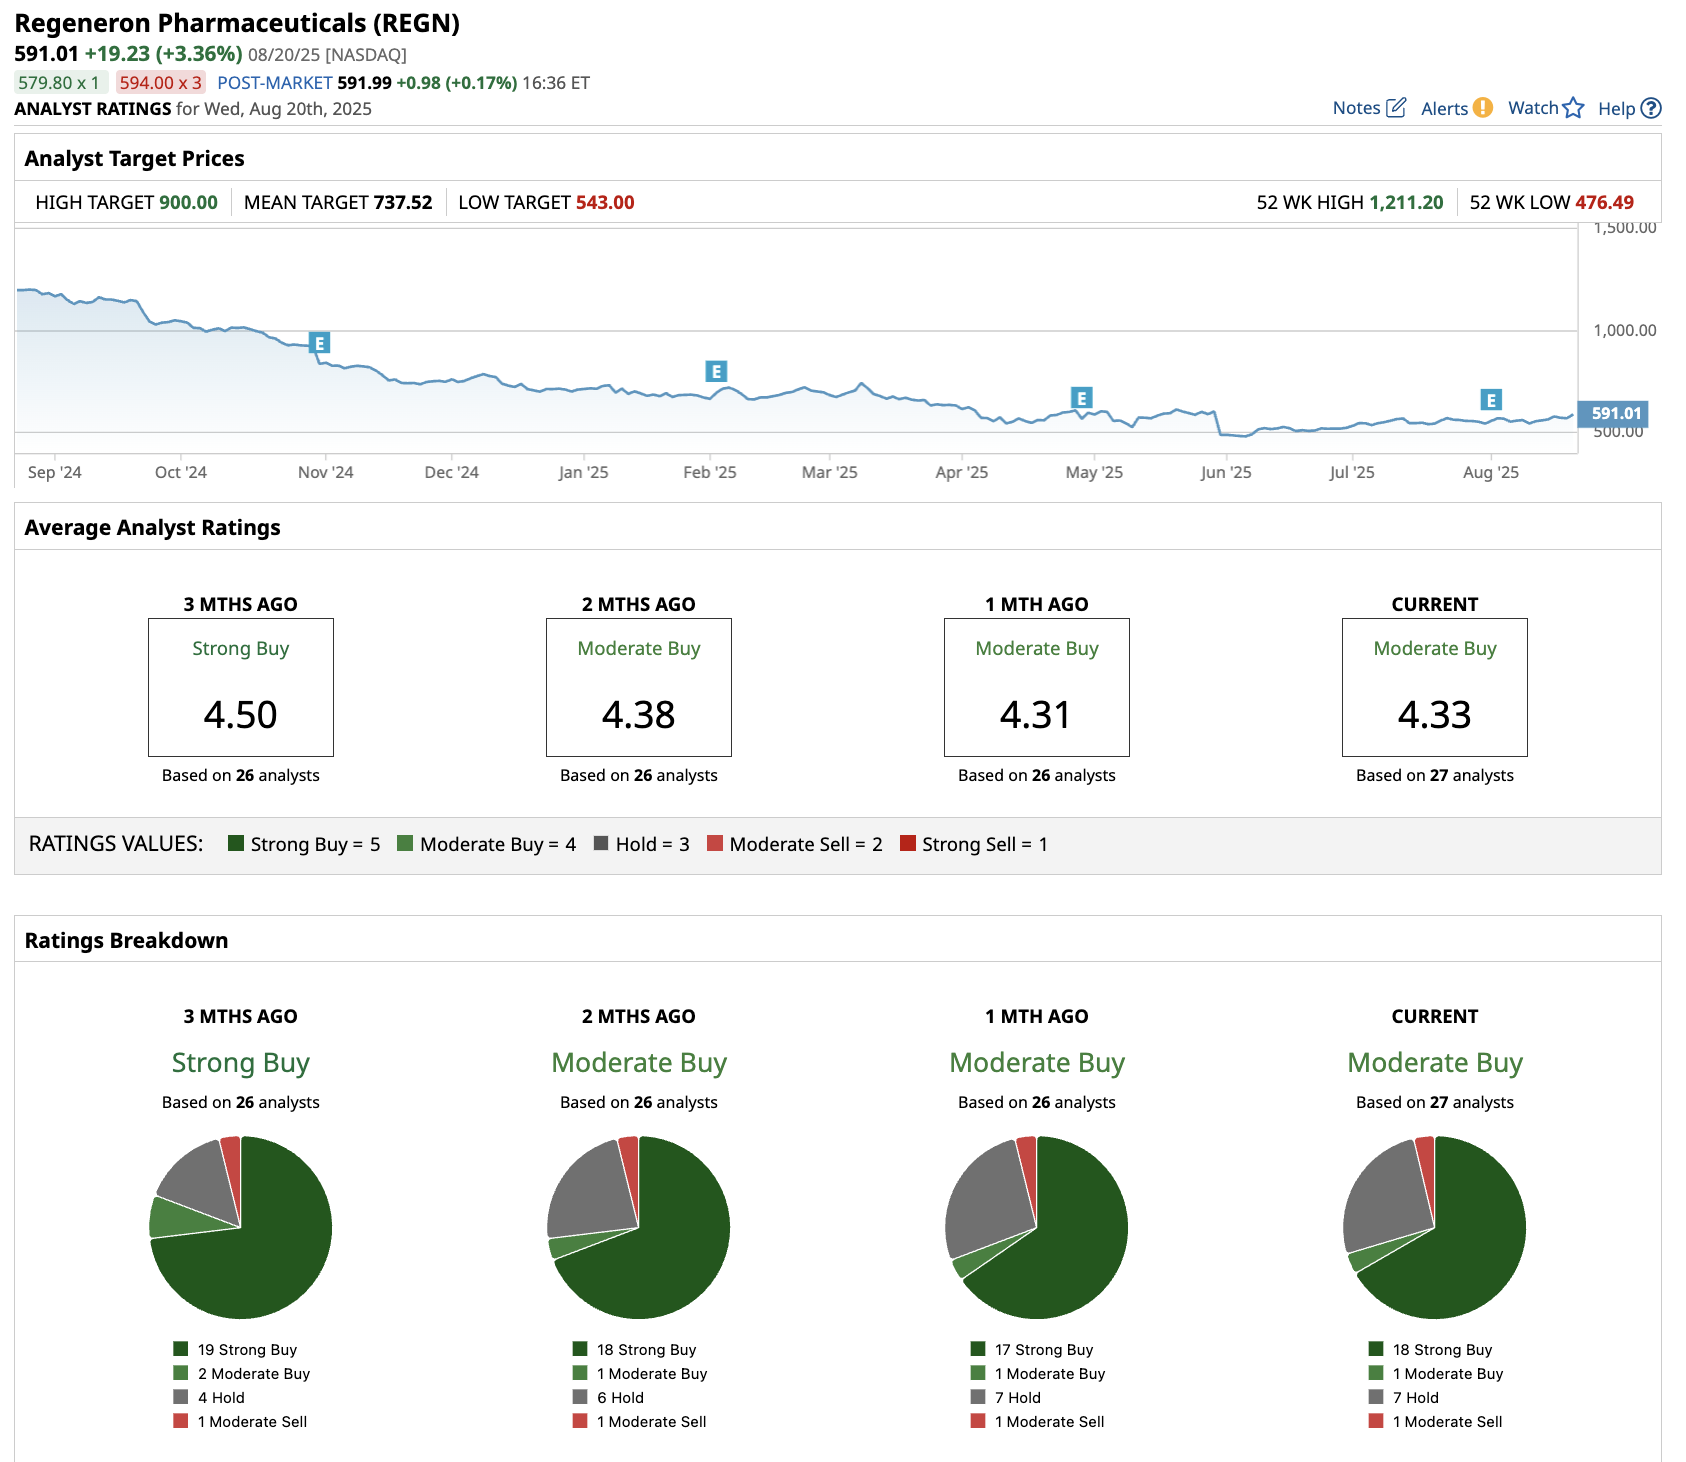
Task: Click the 2 MTHS AGO pie chart
Action: pyautogui.click(x=639, y=1227)
